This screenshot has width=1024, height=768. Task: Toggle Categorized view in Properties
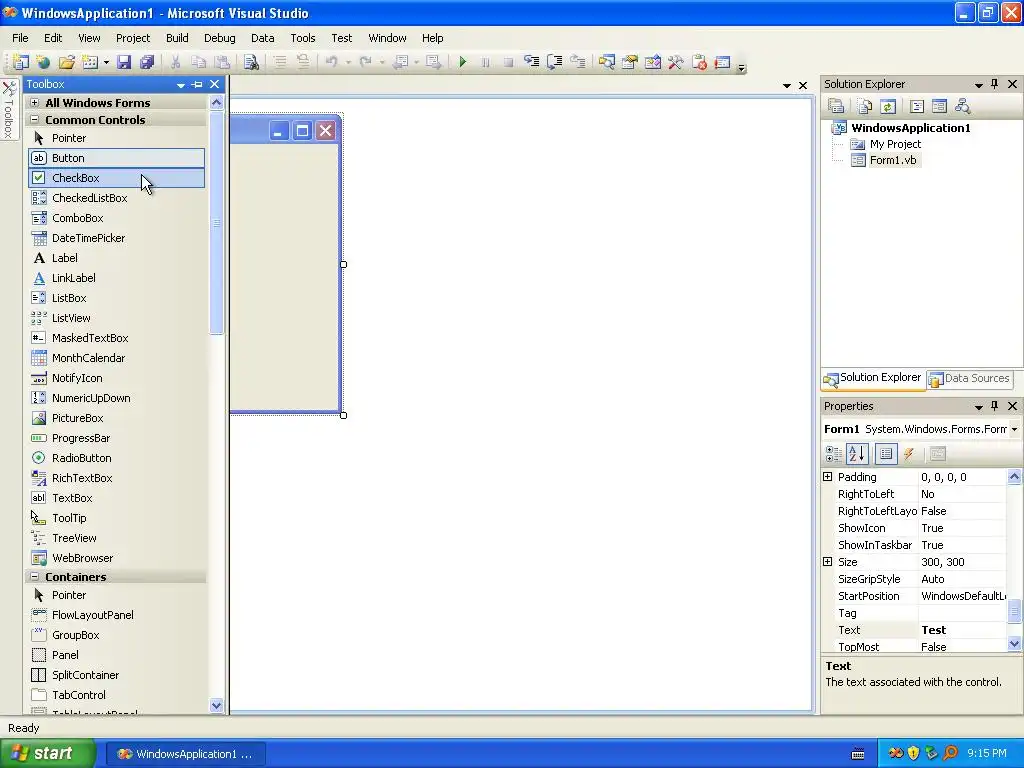[x=833, y=454]
